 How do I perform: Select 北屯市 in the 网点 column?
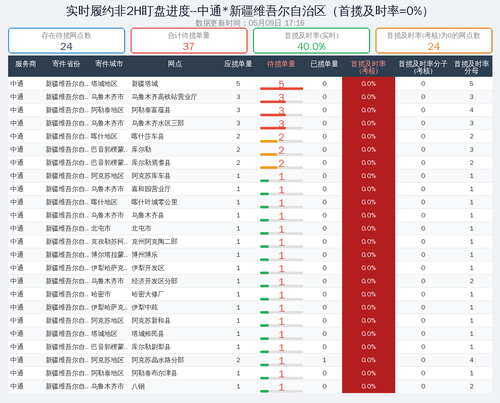pyautogui.click(x=141, y=229)
